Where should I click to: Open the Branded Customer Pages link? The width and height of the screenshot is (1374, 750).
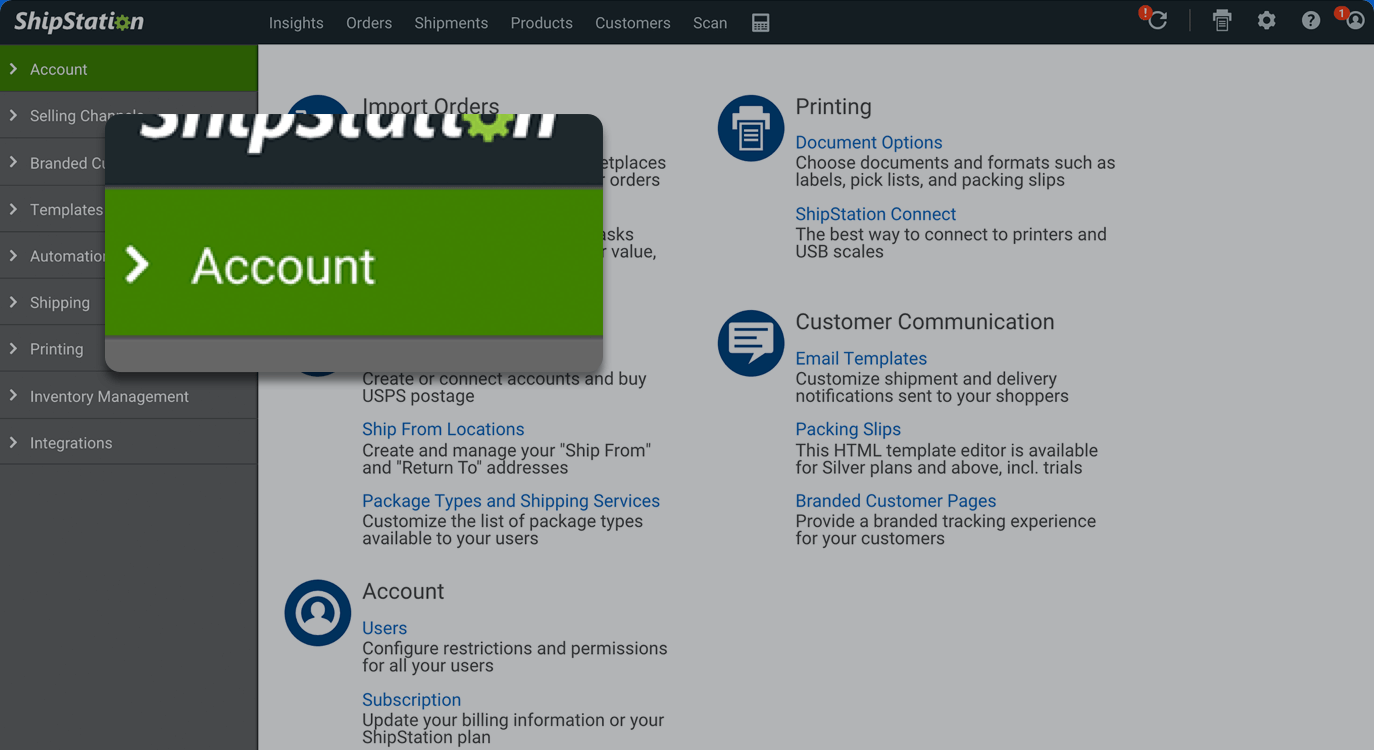(x=896, y=501)
